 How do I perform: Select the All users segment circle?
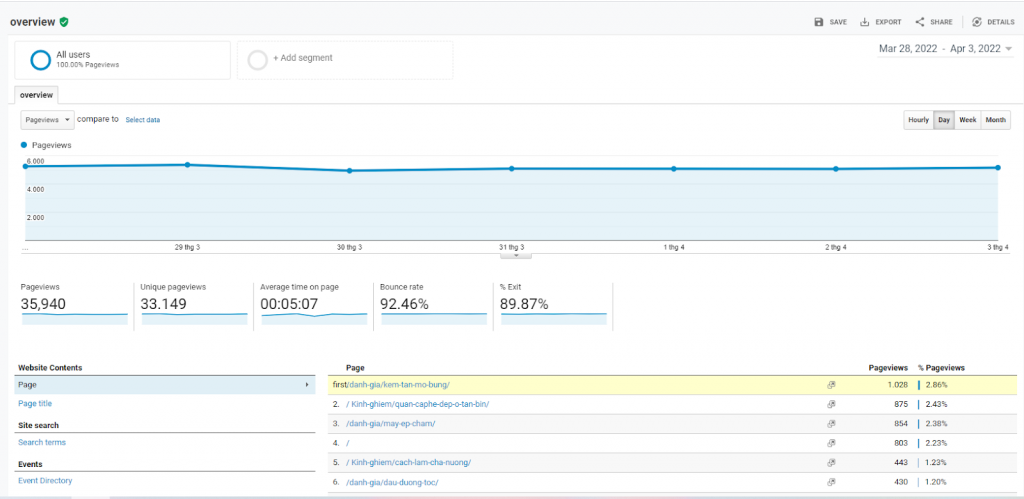point(40,60)
